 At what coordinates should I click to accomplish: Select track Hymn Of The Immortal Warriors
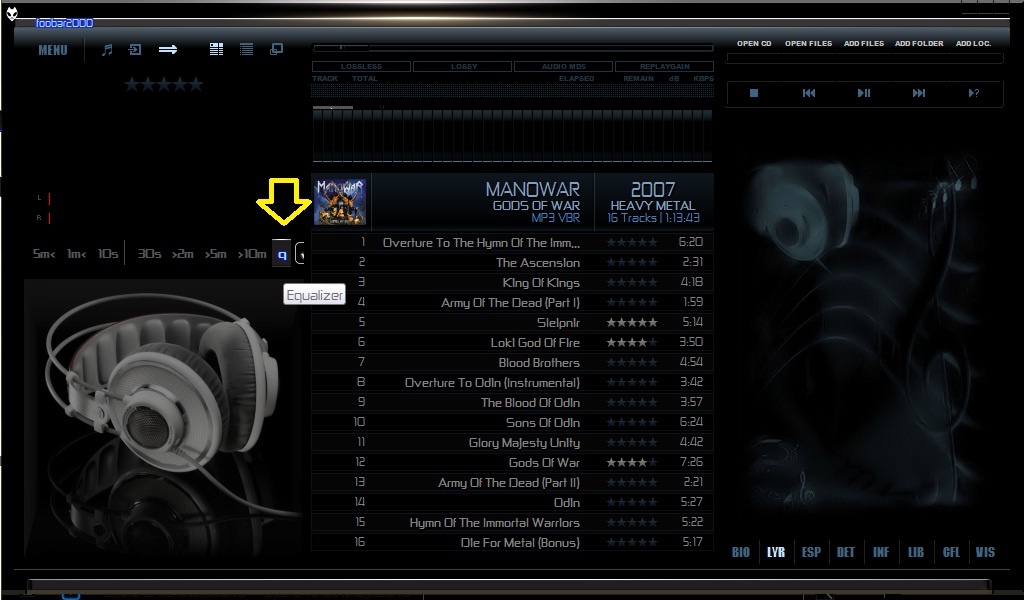513,522
